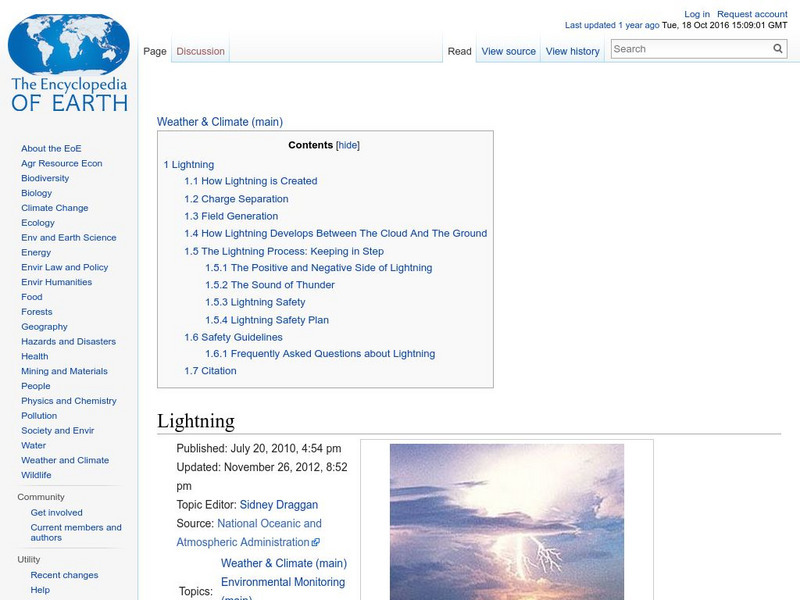Click Get involved under Community

[55, 511]
